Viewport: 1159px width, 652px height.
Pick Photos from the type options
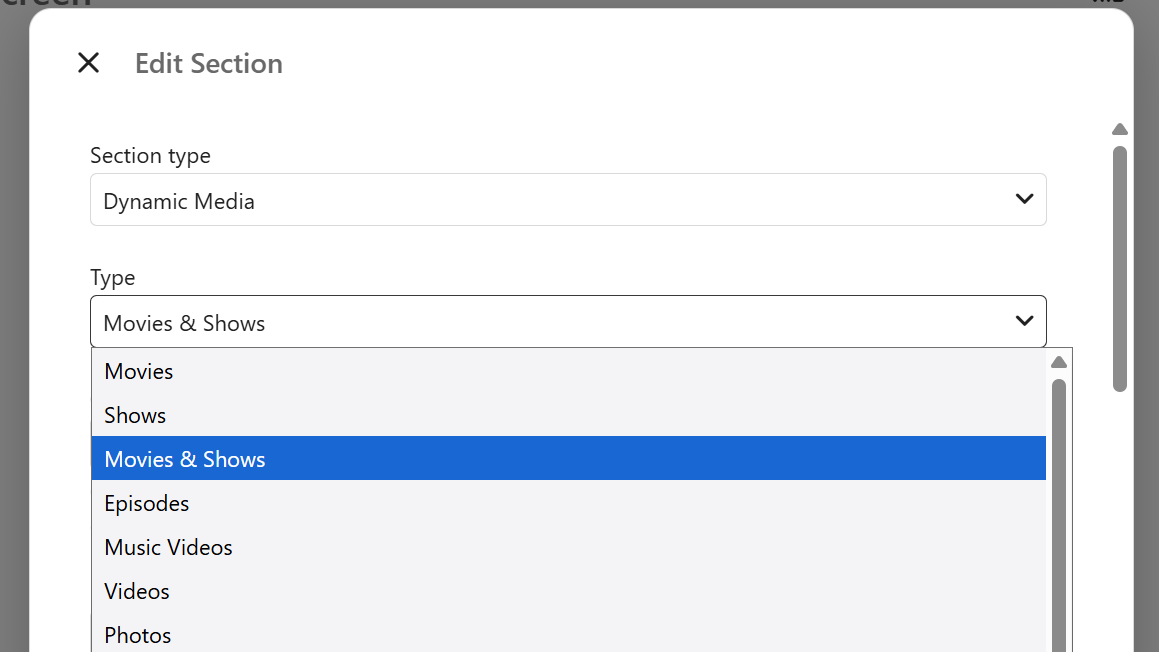pyautogui.click(x=568, y=634)
